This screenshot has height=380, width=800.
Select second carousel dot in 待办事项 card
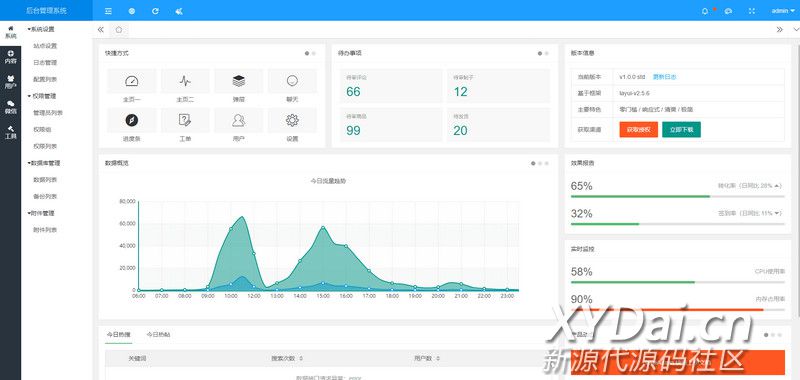coord(547,53)
